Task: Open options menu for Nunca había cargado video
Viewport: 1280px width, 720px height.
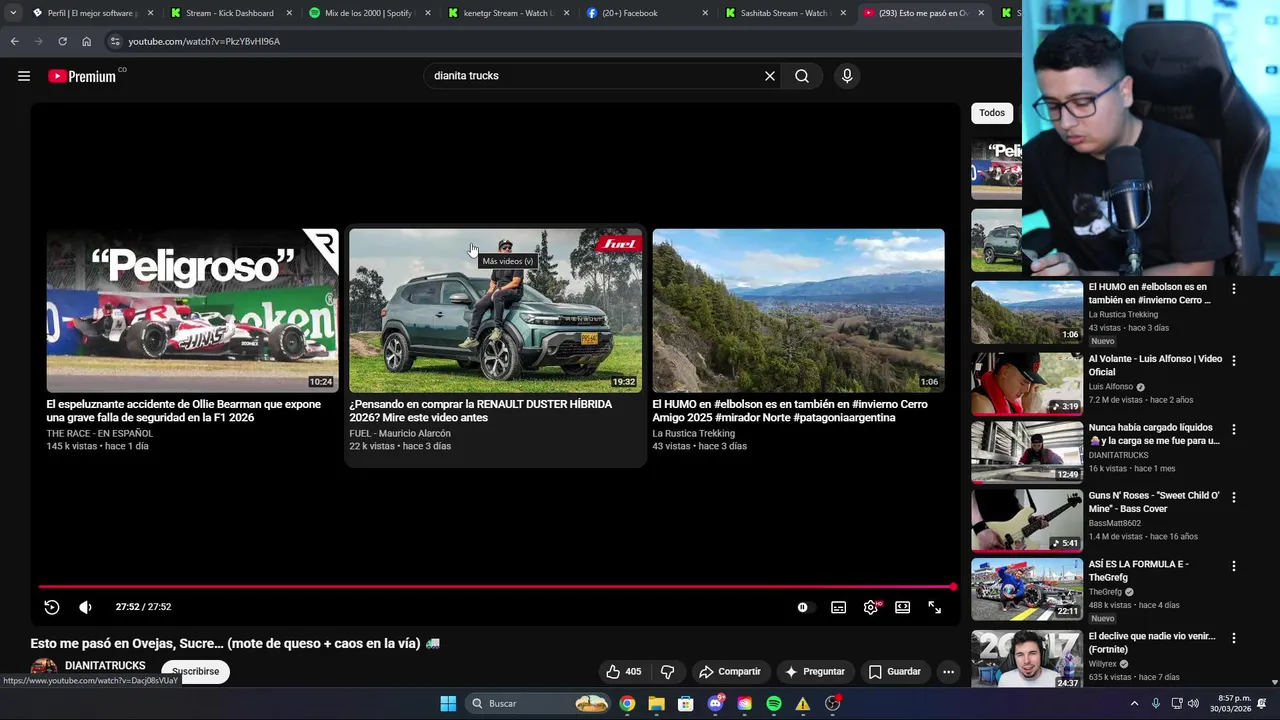Action: click(1233, 429)
